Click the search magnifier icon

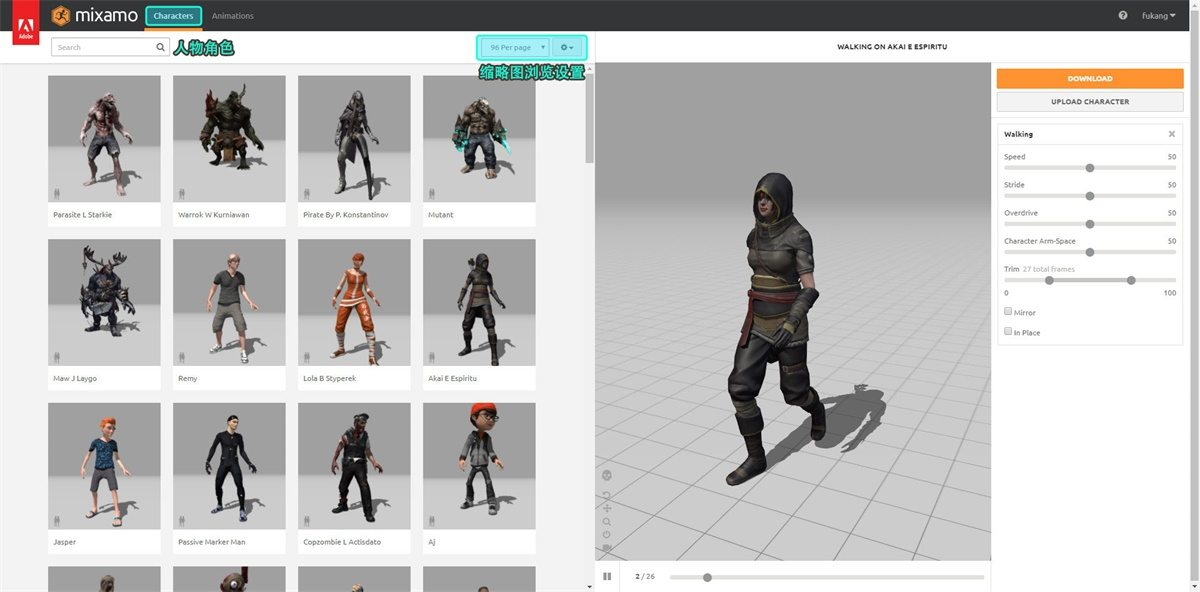pyautogui.click(x=160, y=47)
